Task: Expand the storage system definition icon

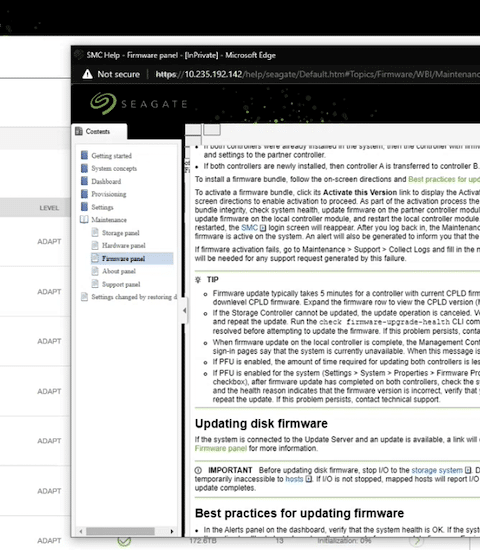Action: point(468,470)
